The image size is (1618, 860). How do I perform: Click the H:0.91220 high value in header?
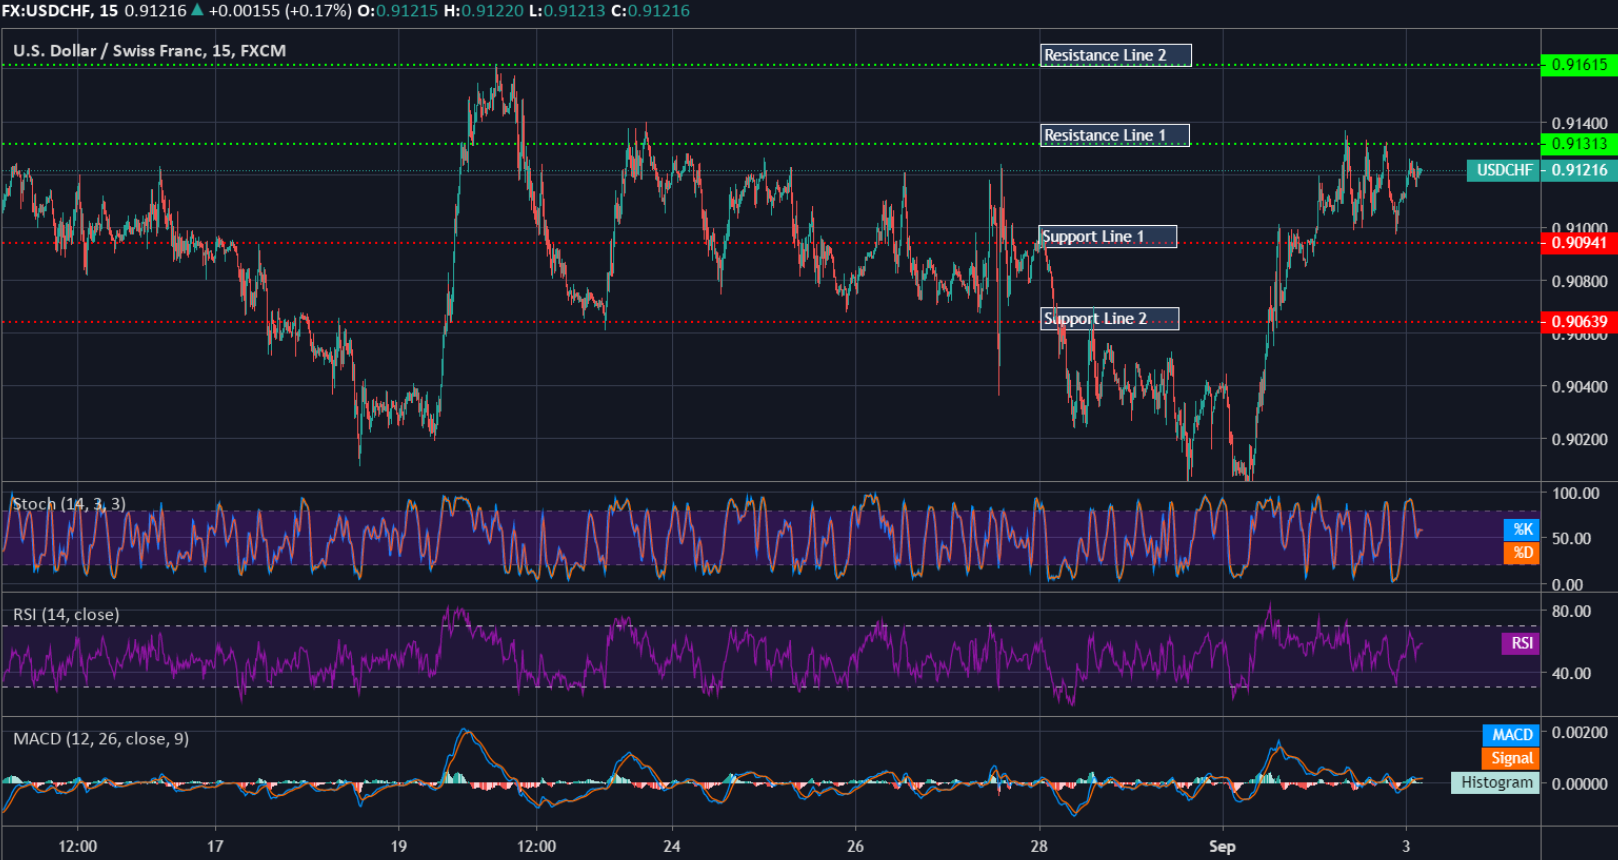483,11
